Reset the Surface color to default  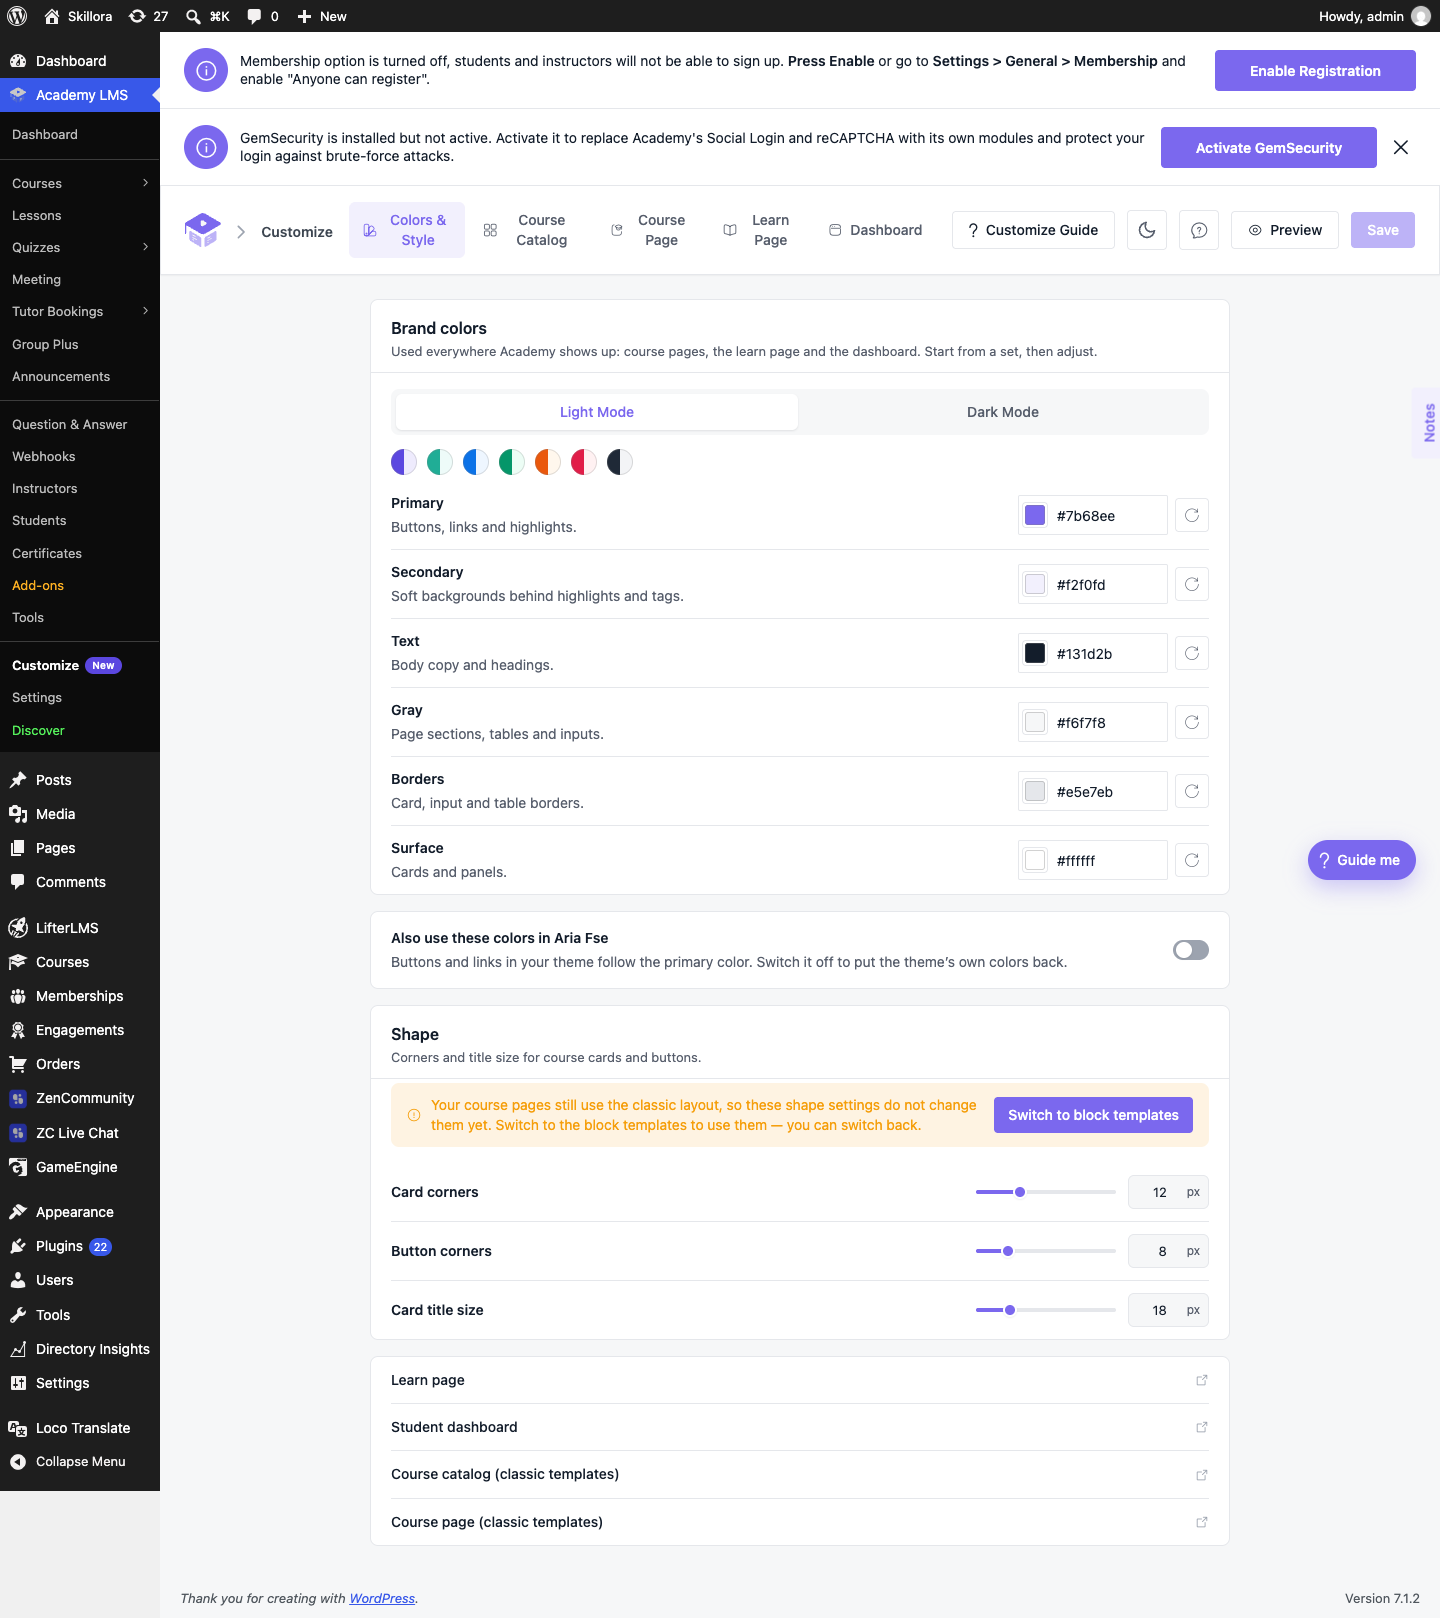tap(1192, 860)
